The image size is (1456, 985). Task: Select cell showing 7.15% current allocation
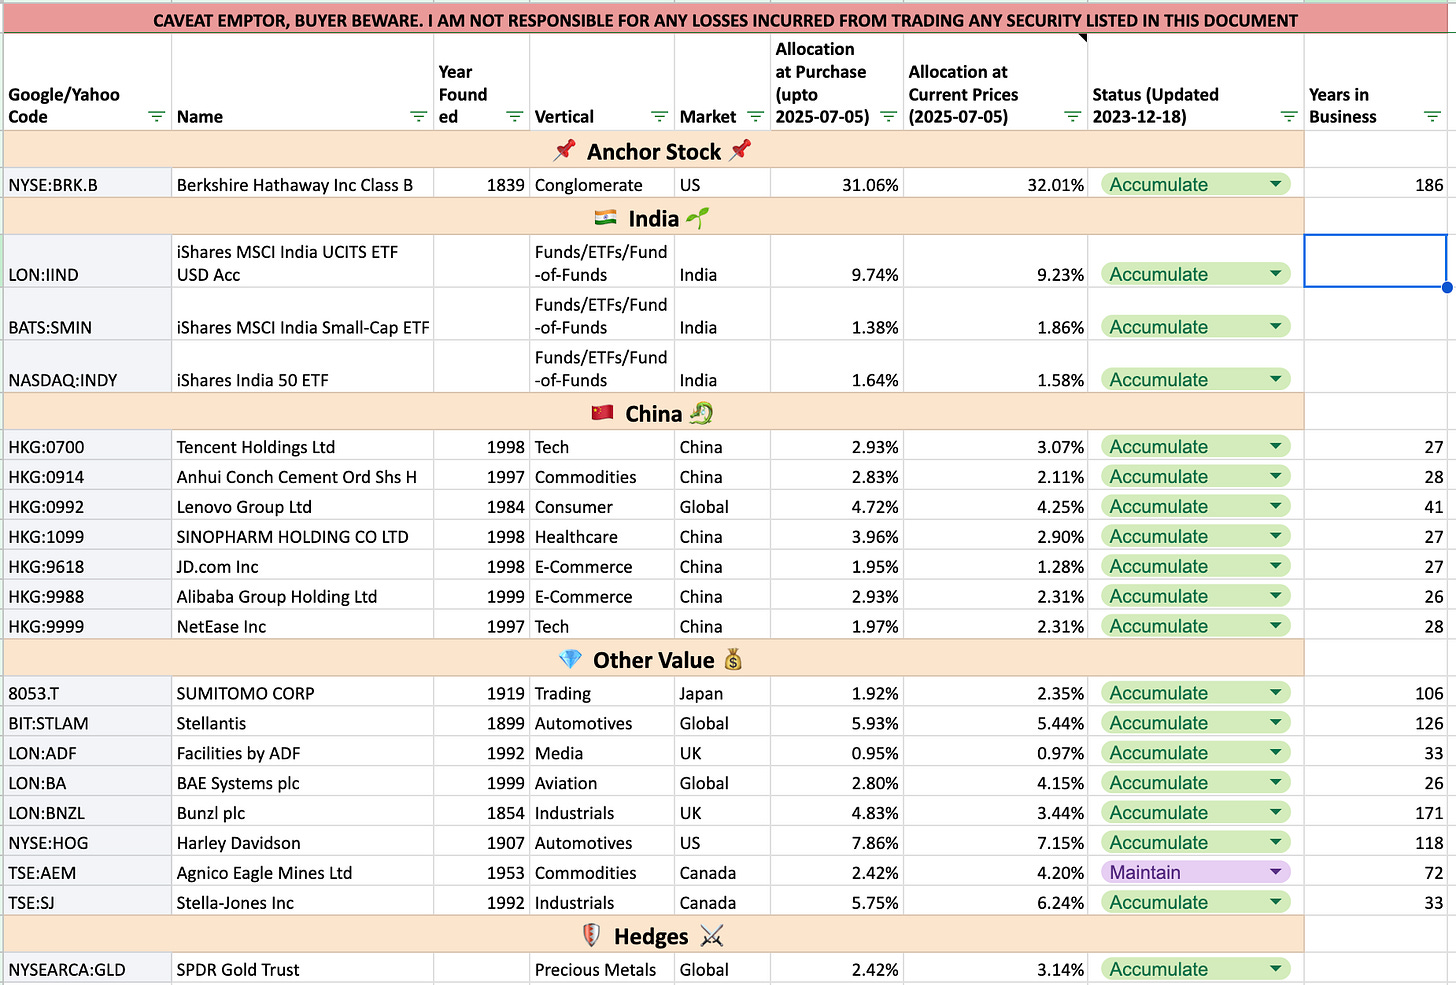(x=996, y=843)
